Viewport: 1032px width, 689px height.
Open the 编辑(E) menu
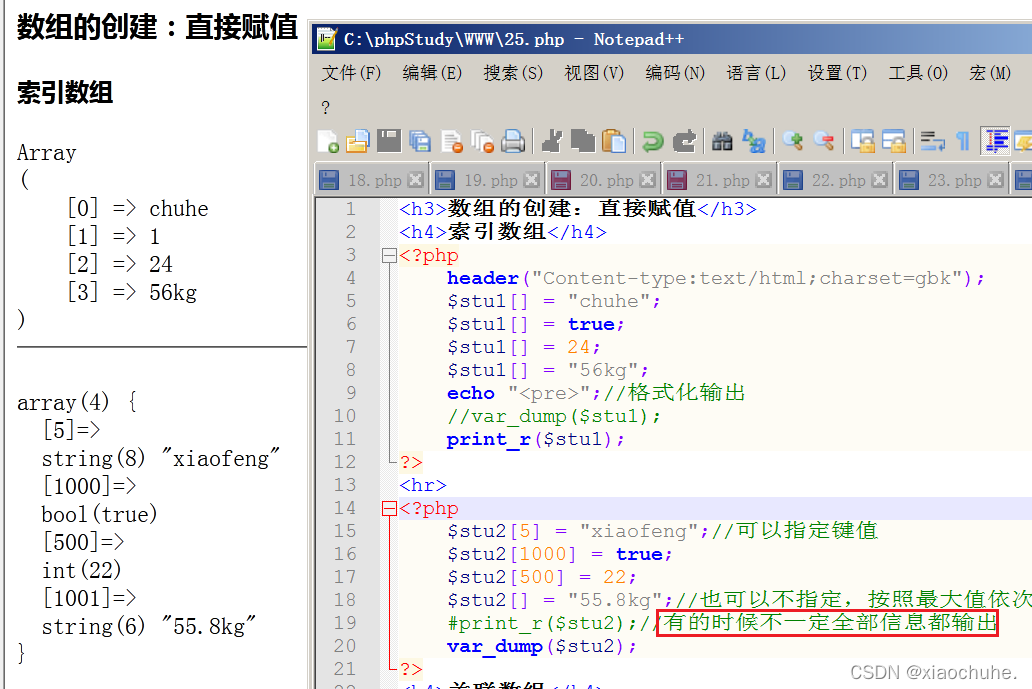pyautogui.click(x=432, y=72)
